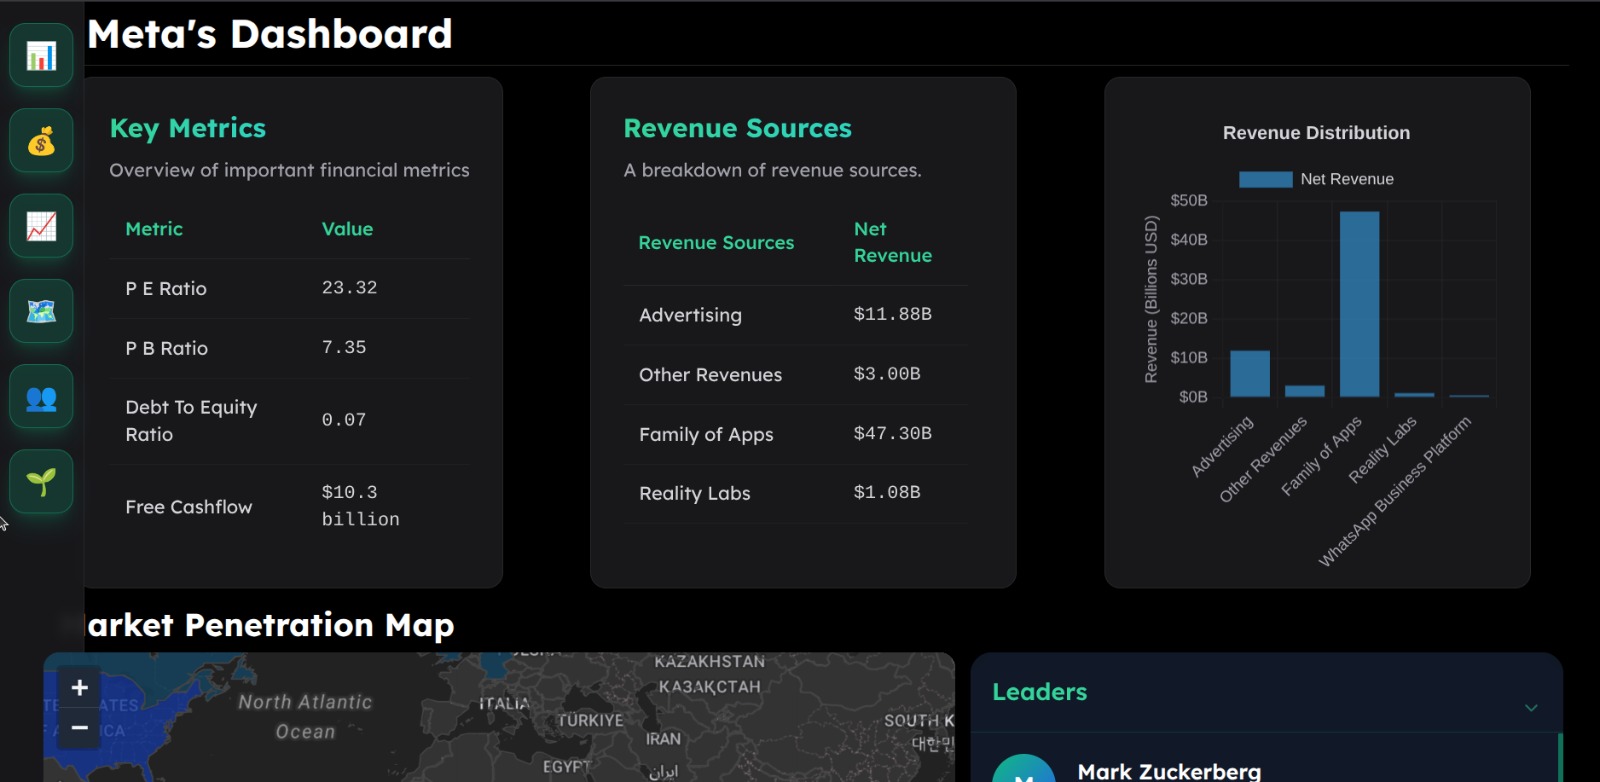Click the EGYPT label on the map
The image size is (1600, 782).
tap(566, 767)
